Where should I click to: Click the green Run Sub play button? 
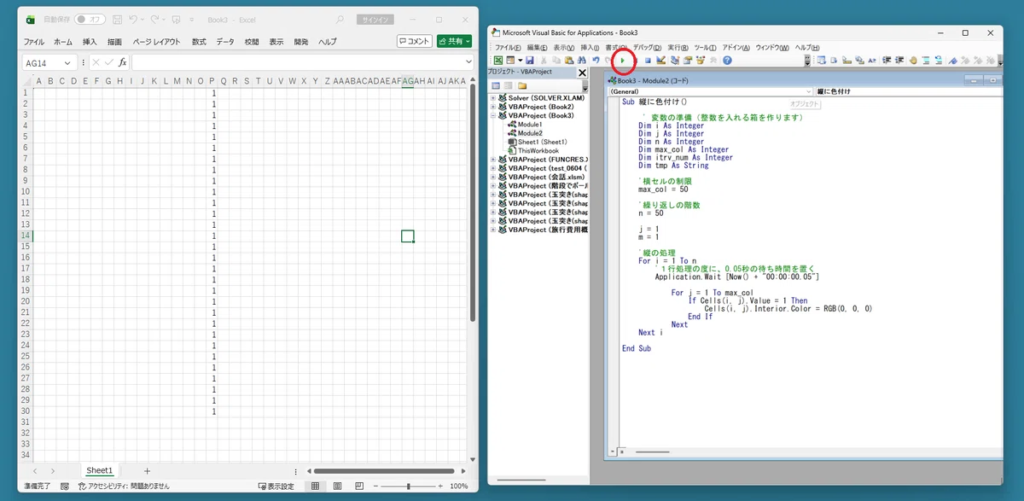(x=623, y=61)
